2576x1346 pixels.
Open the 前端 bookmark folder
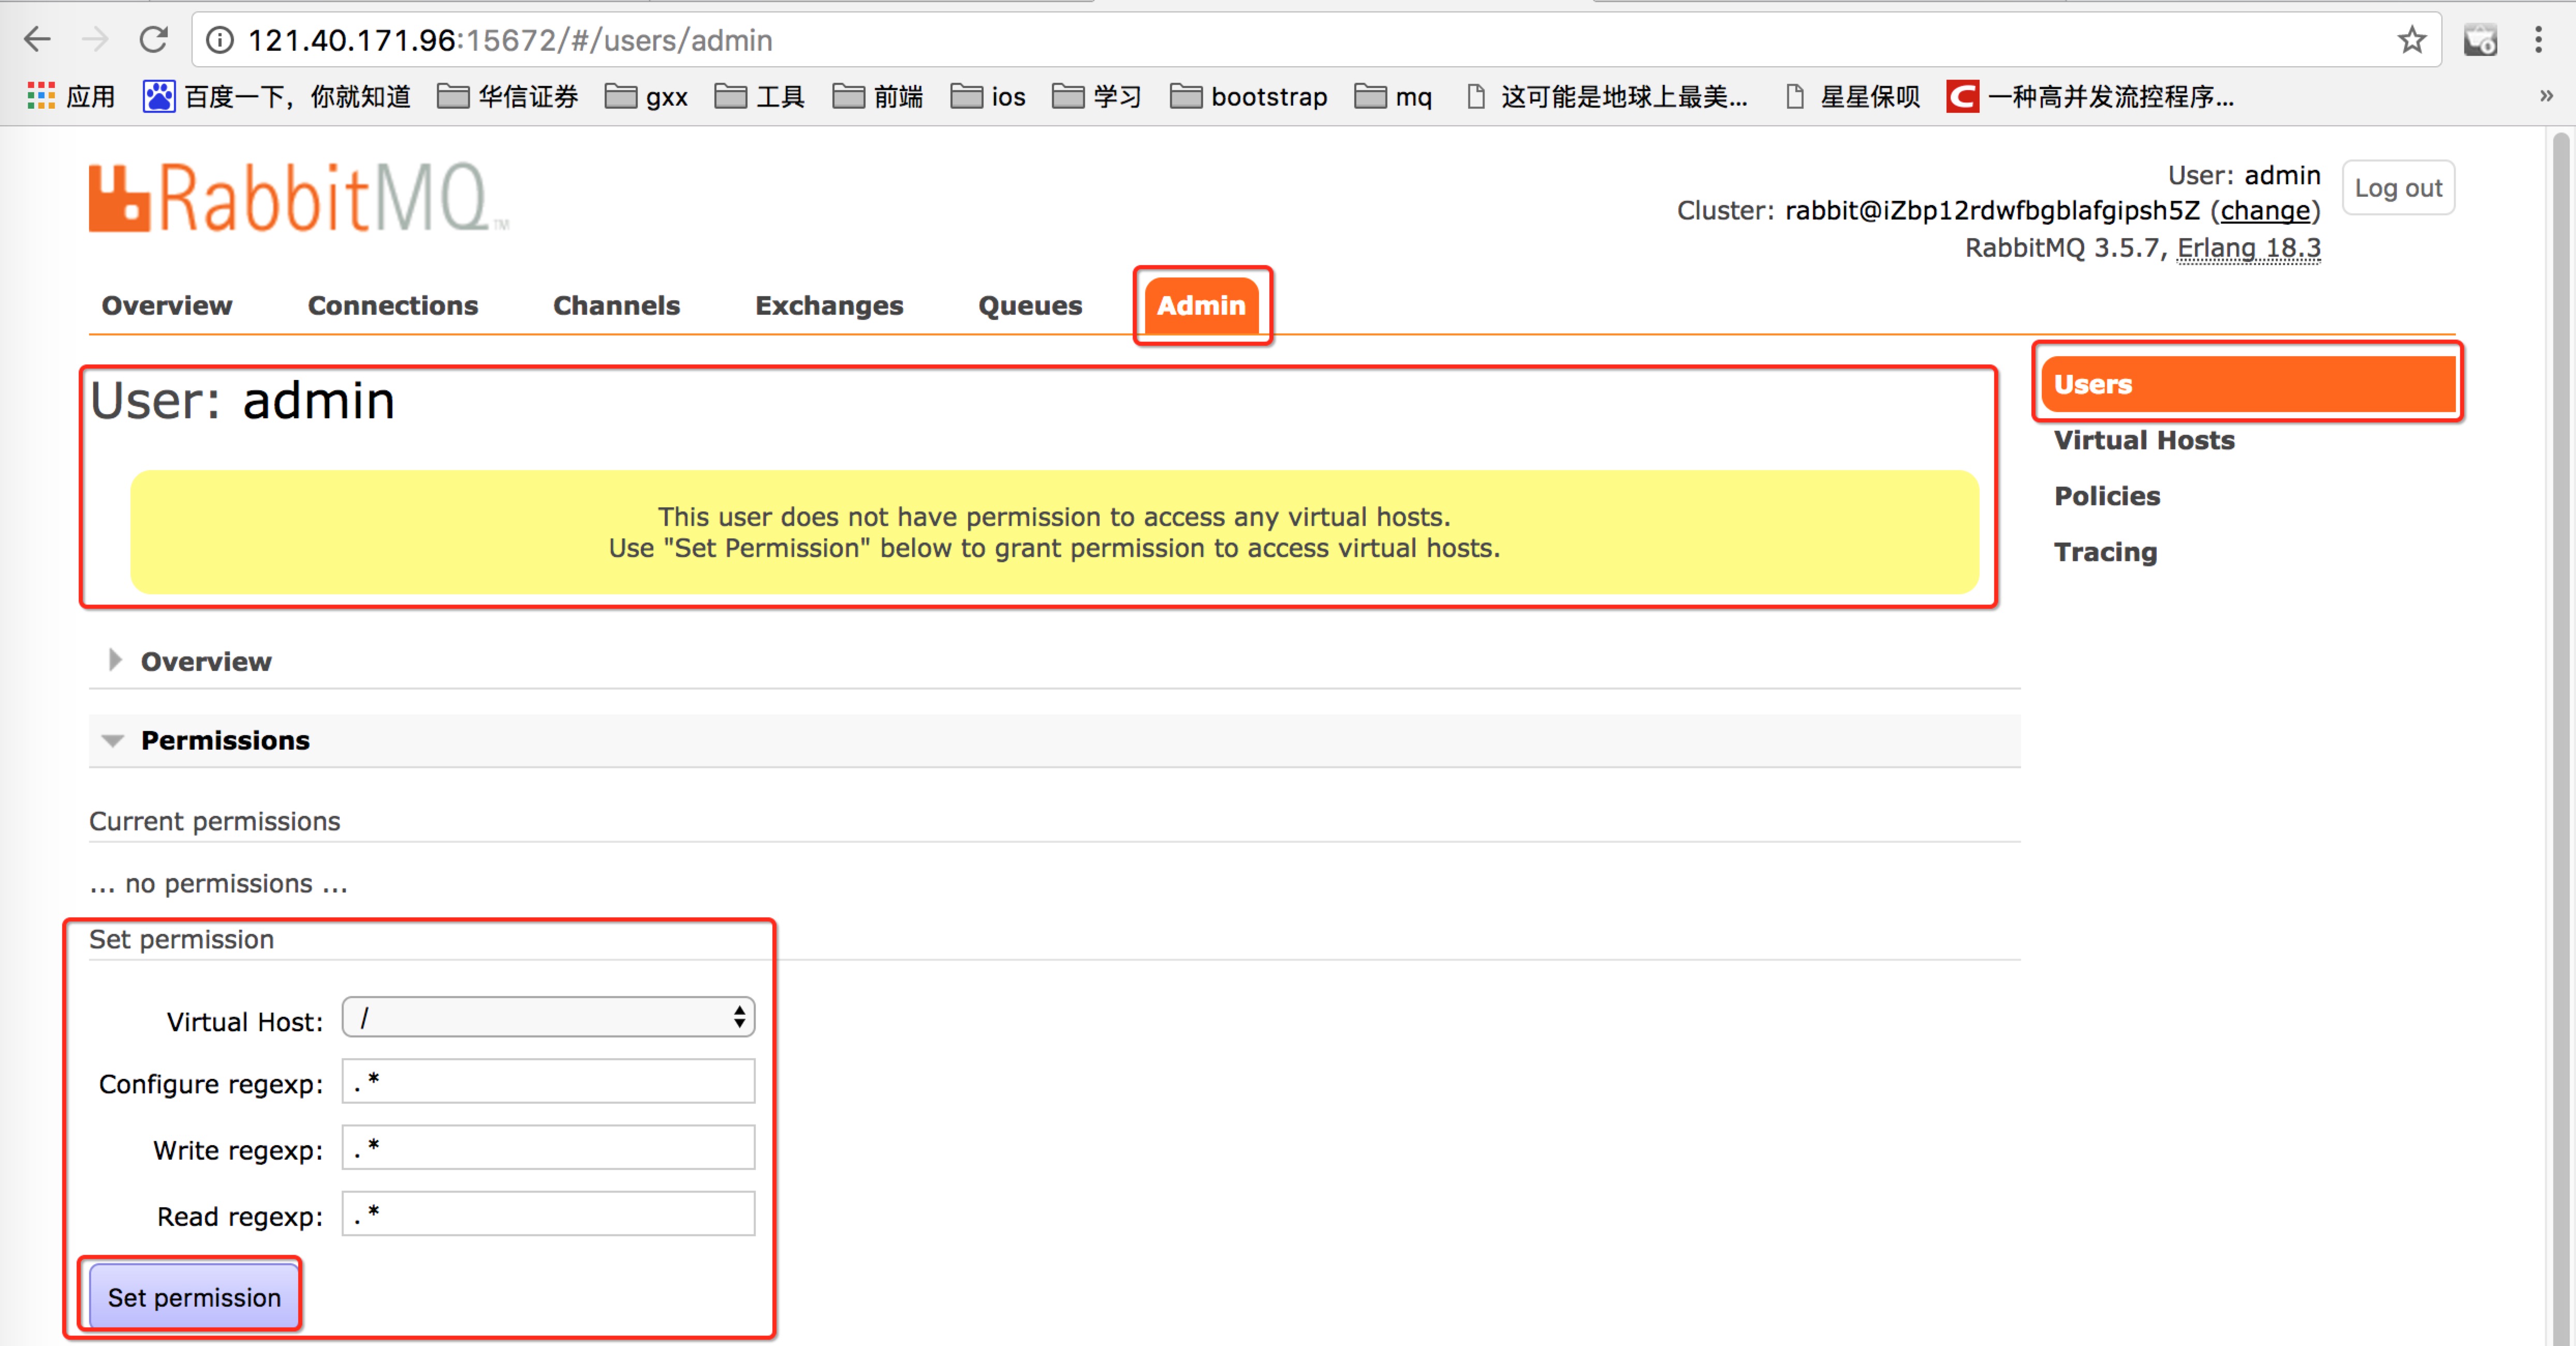[x=877, y=97]
